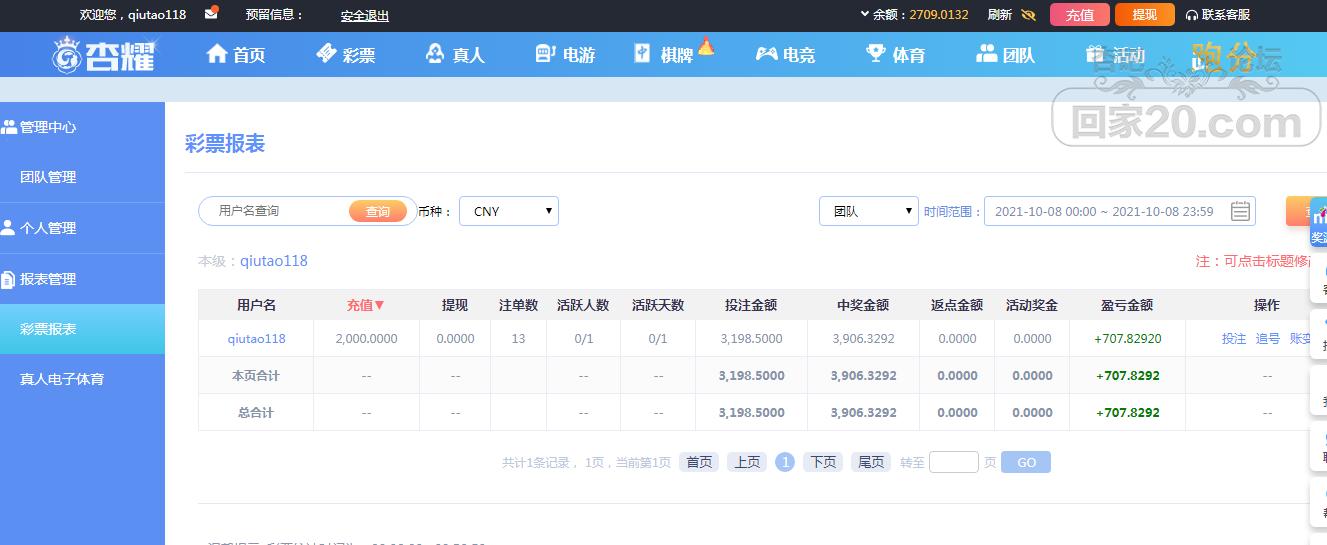
Task: Sort by the 活跃天数 column header
Action: [x=658, y=305]
